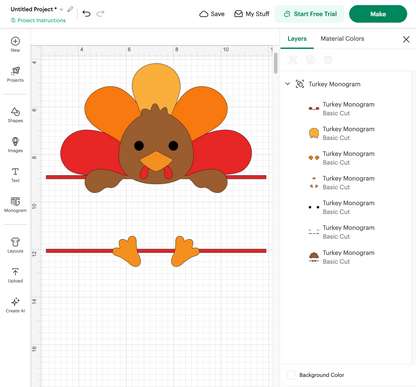Open the Monogram maker tool
The height and width of the screenshot is (387, 416).
pyautogui.click(x=15, y=201)
